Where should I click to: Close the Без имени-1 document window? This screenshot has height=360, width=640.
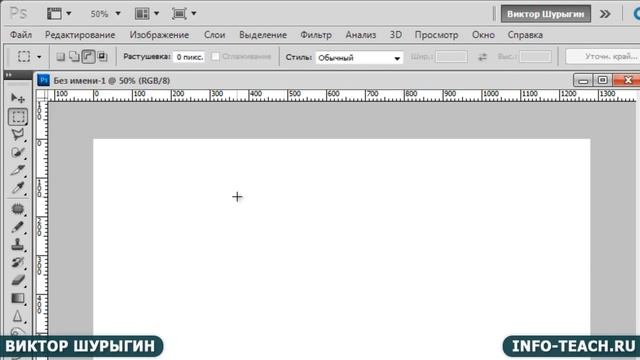[x=628, y=80]
